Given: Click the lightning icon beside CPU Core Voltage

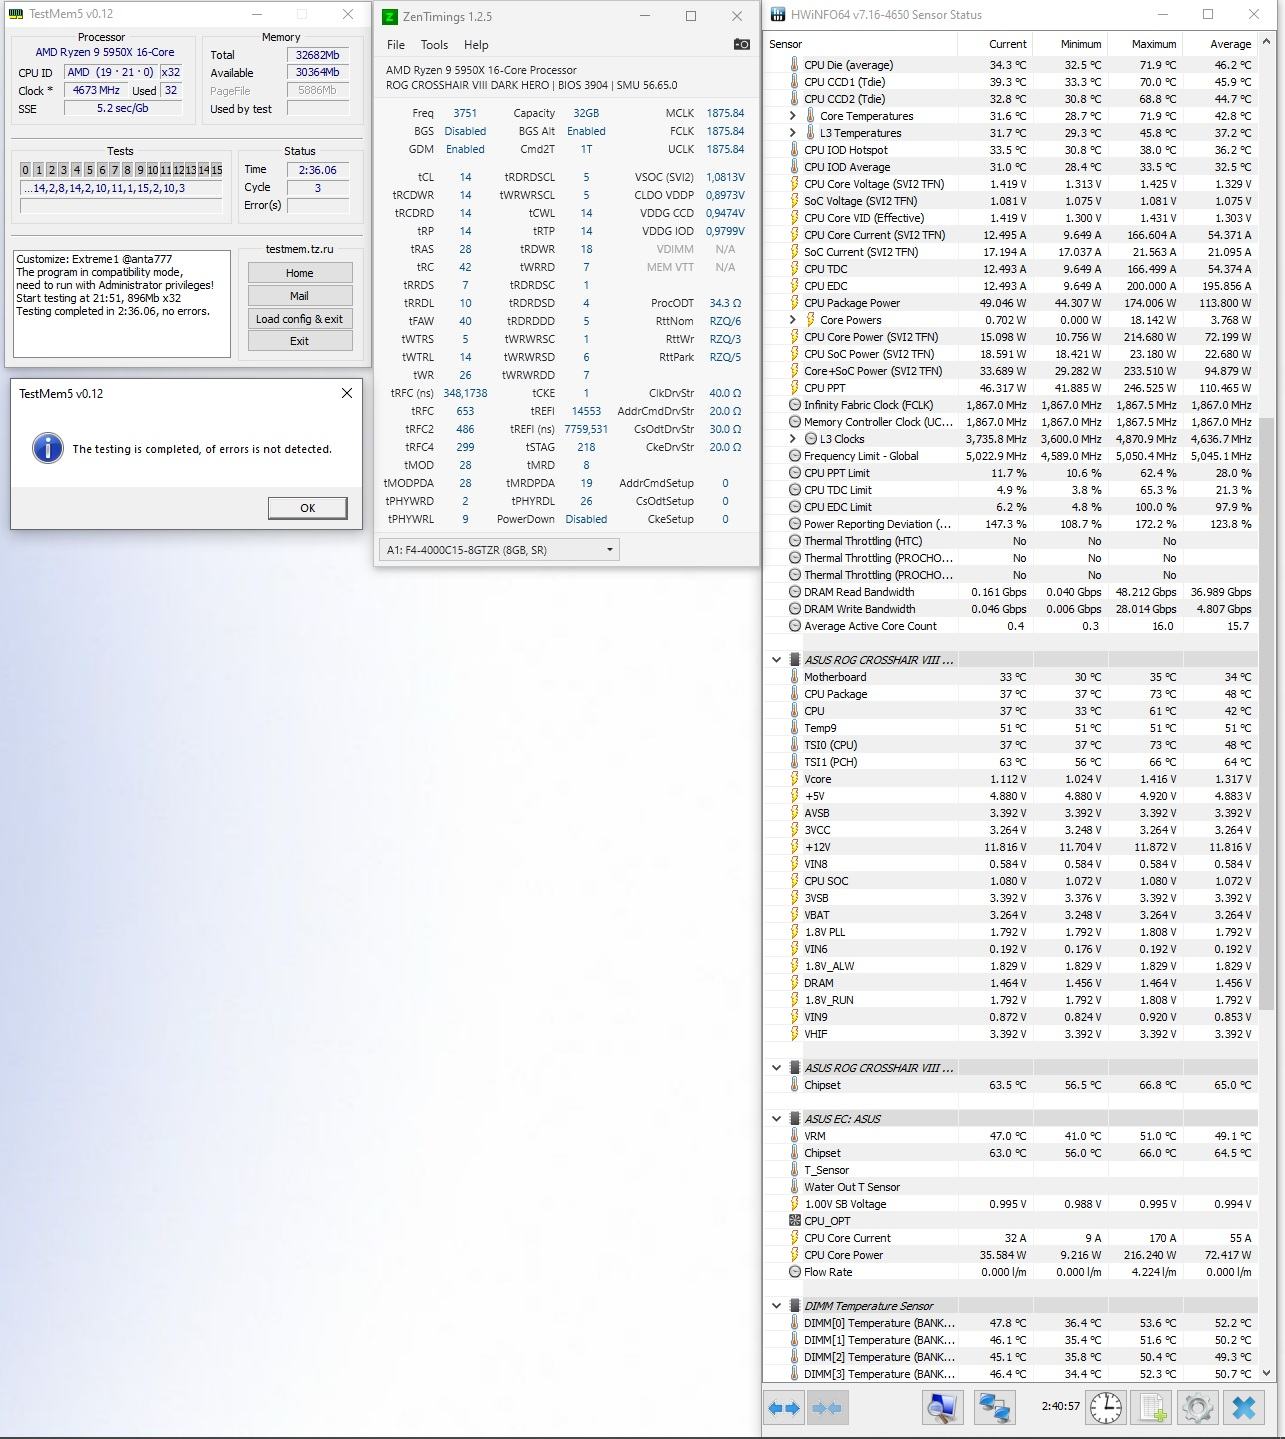Looking at the screenshot, I should (794, 184).
